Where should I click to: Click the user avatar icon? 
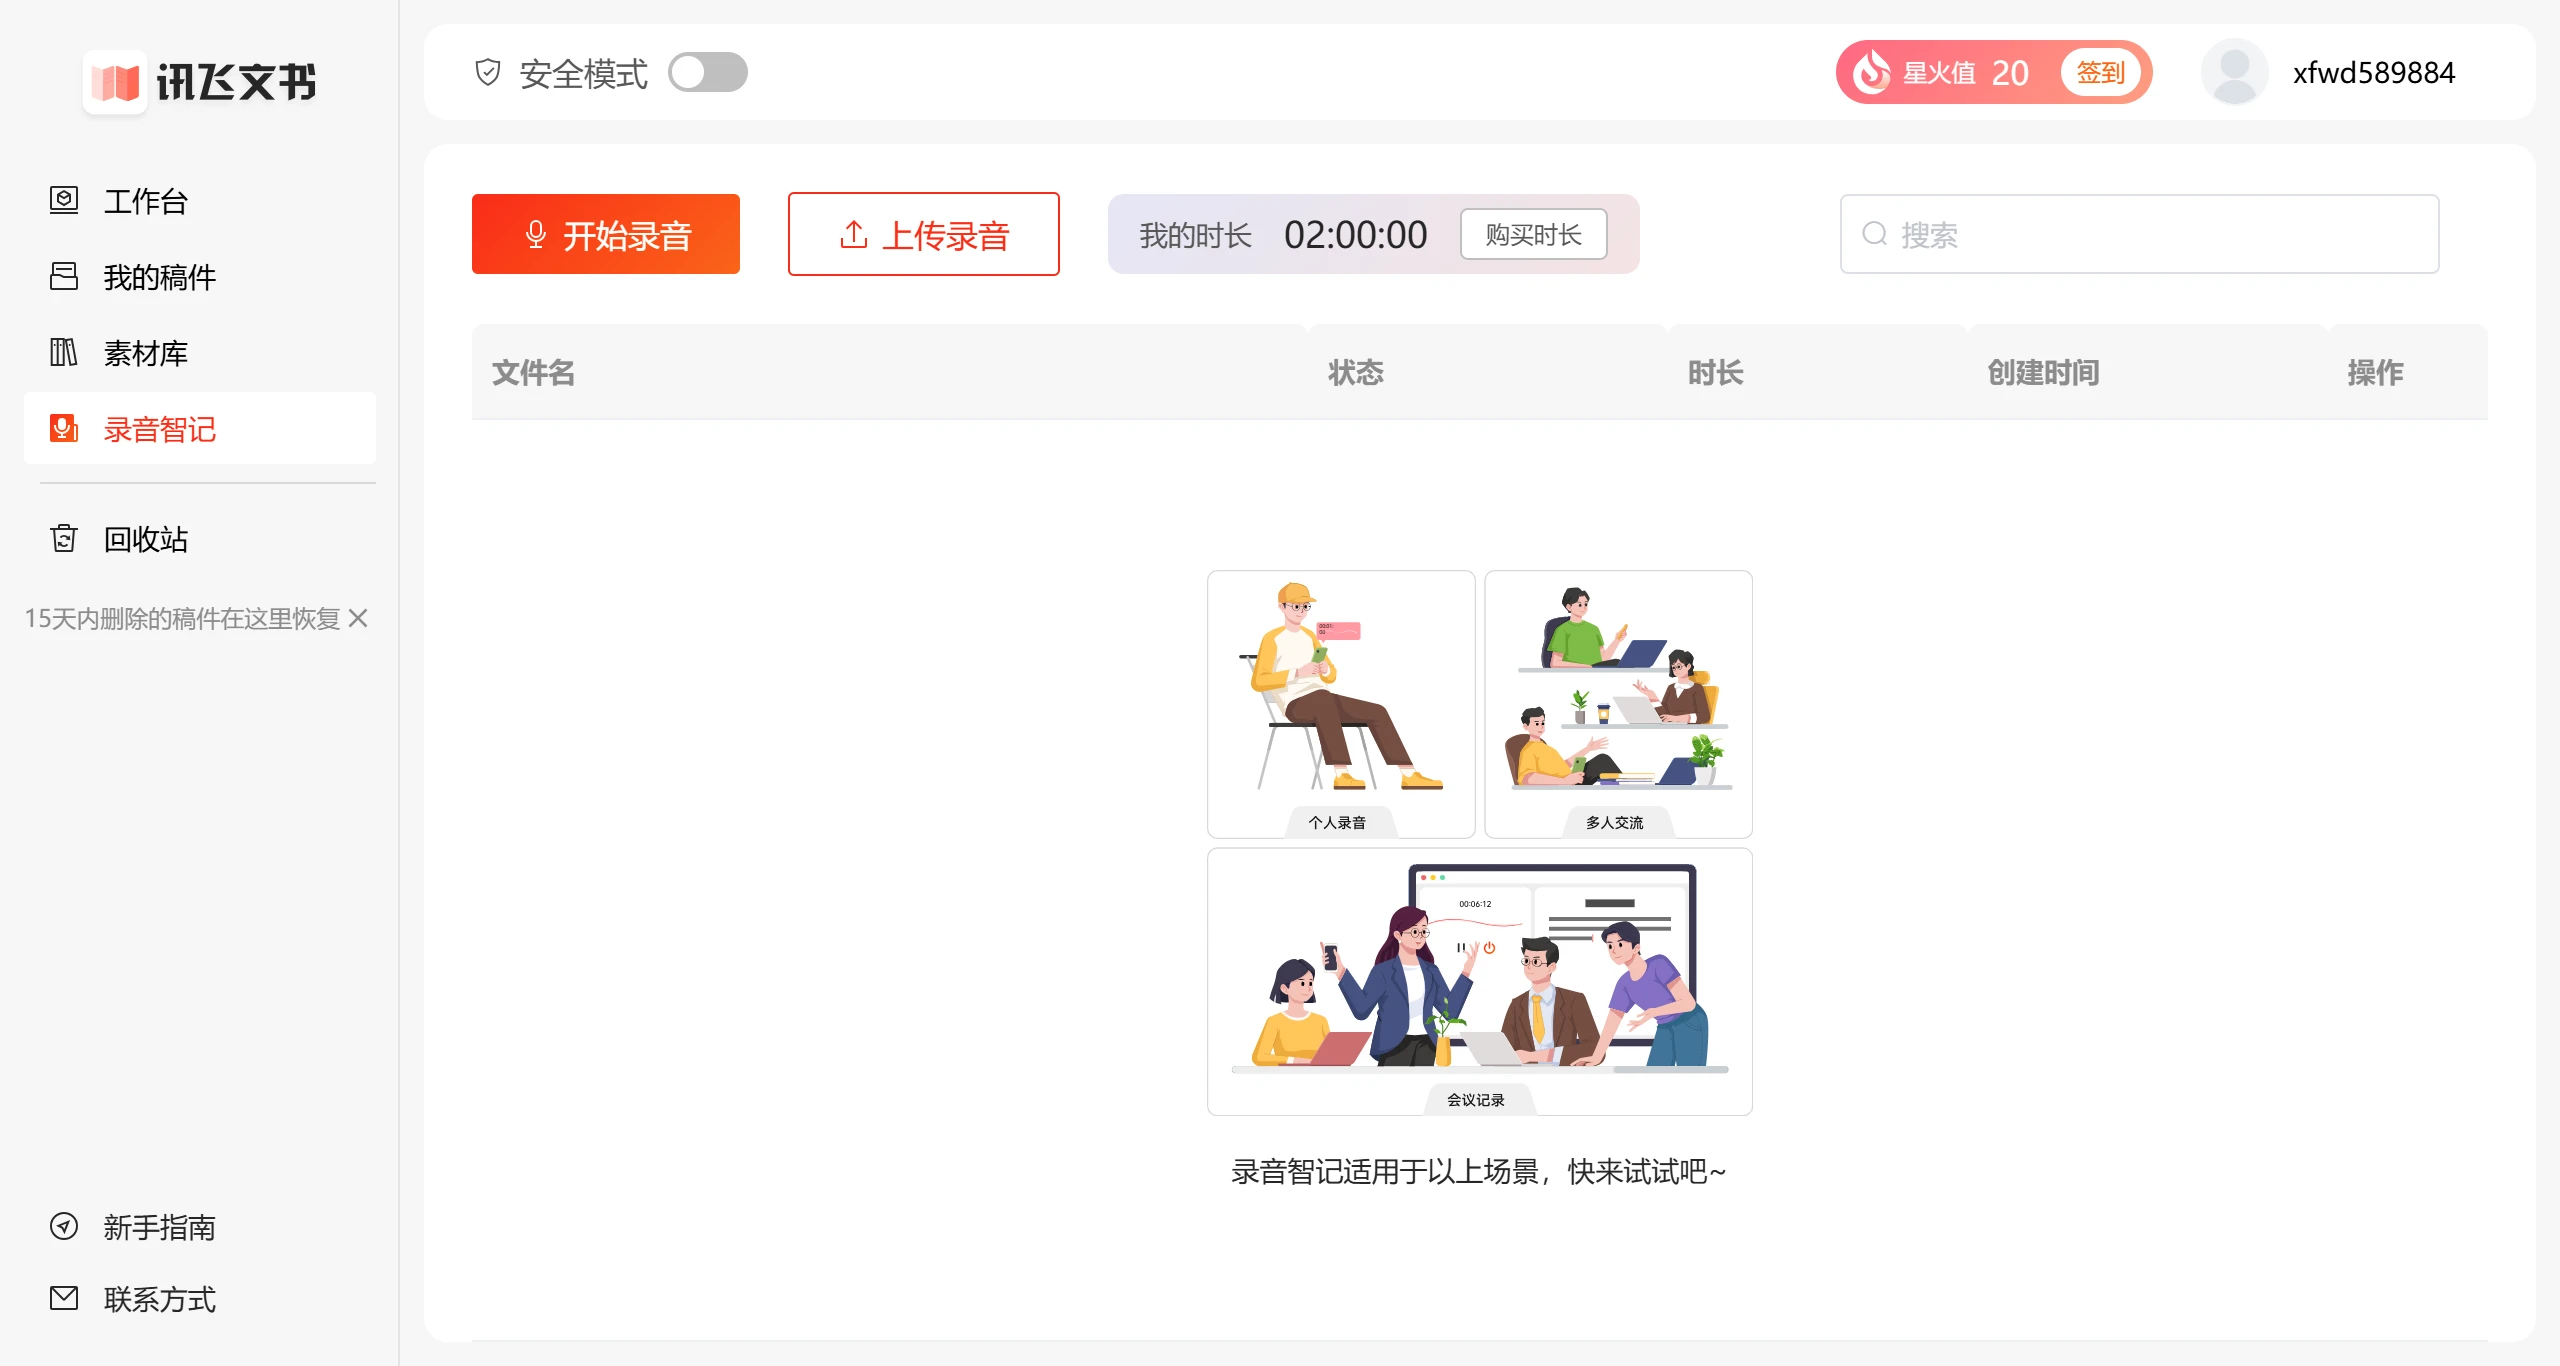tap(2235, 72)
